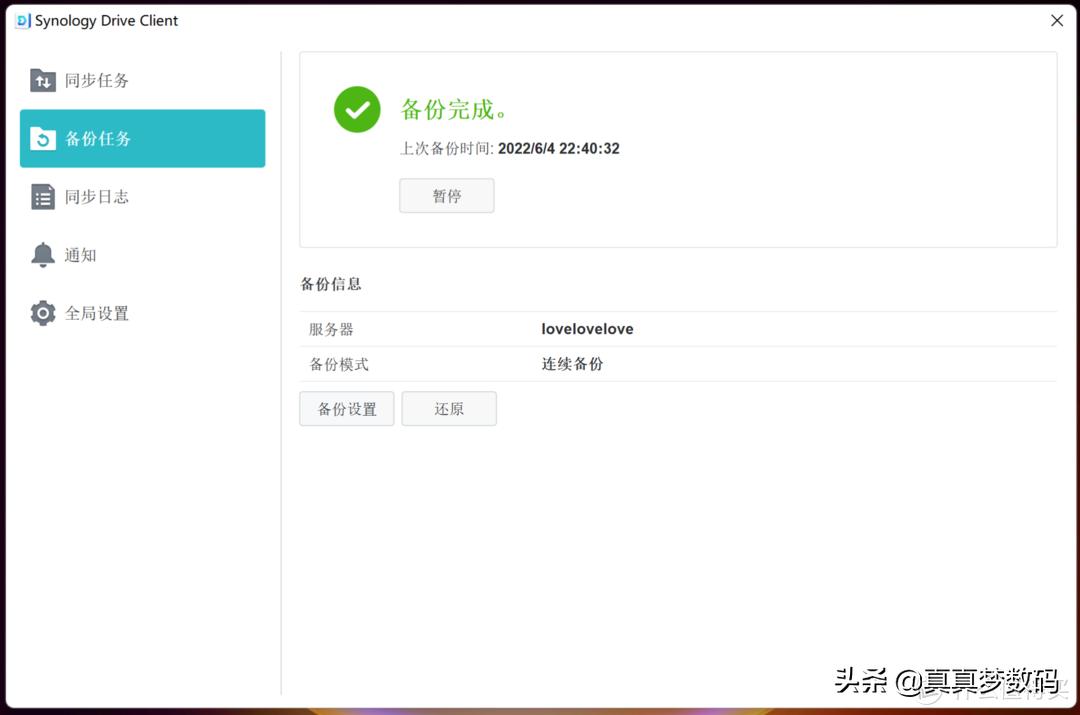The height and width of the screenshot is (715, 1080).
Task: Open the 备份设置 backup settings
Action: pyautogui.click(x=346, y=408)
